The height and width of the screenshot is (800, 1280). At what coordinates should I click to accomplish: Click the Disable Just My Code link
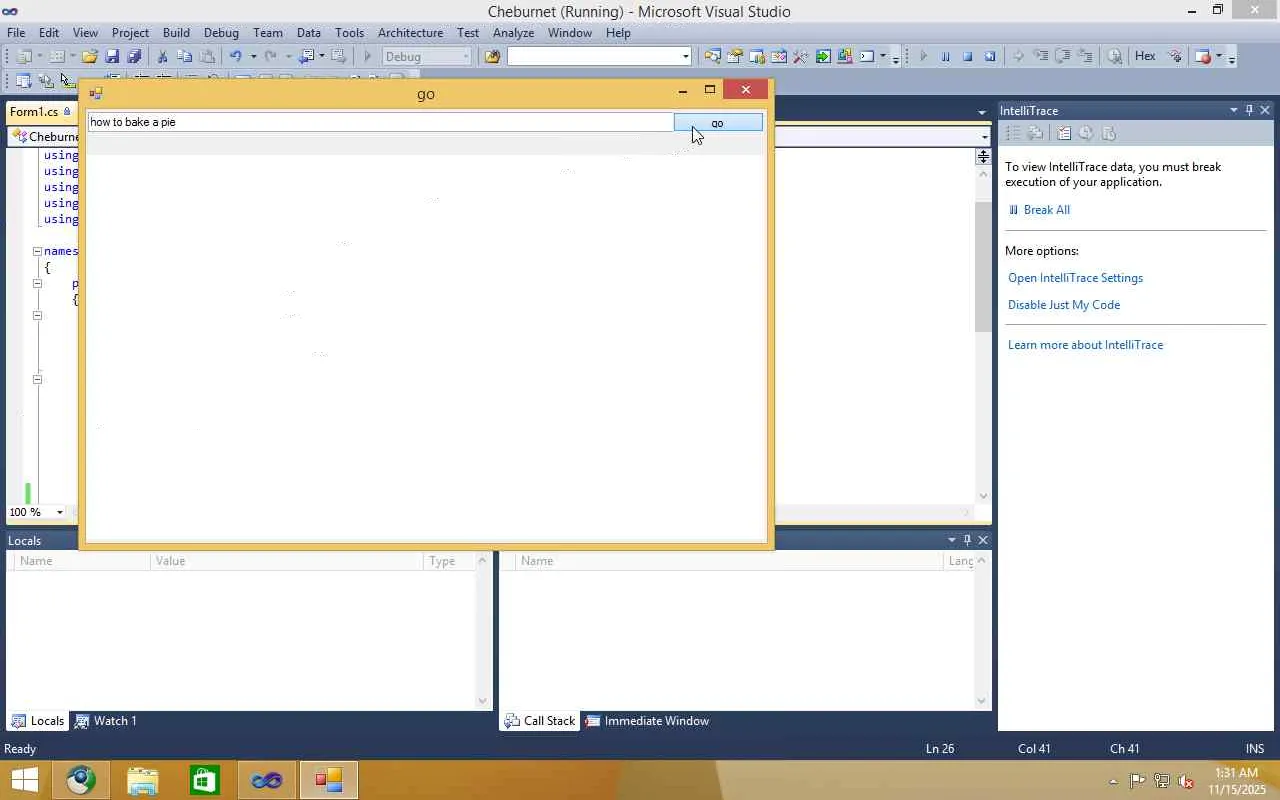click(x=1064, y=305)
